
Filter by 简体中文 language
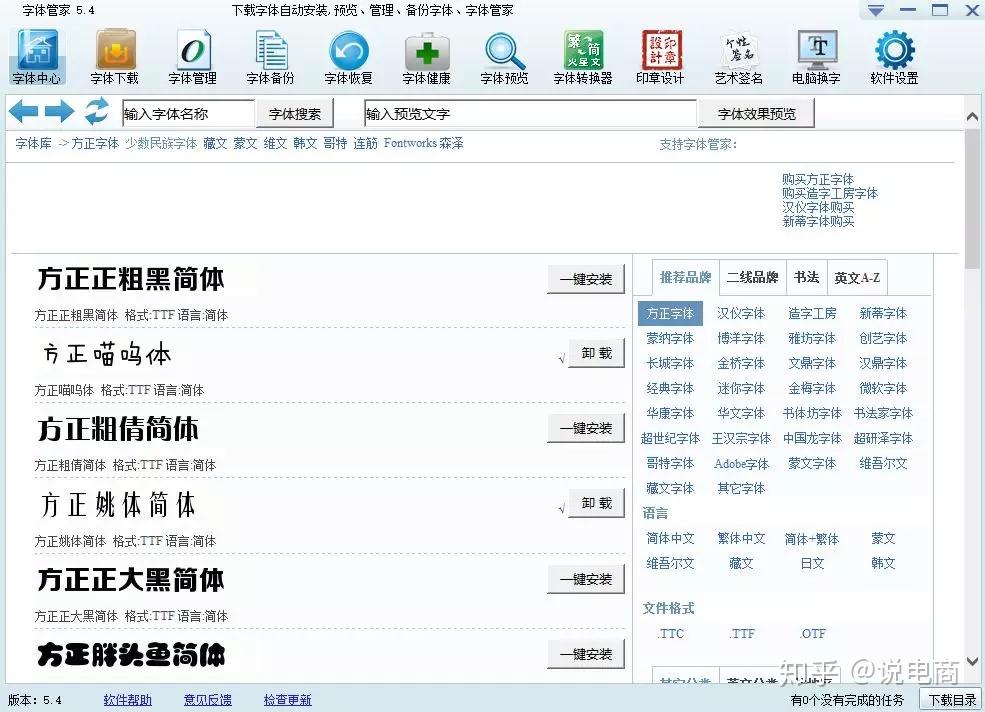pos(670,538)
